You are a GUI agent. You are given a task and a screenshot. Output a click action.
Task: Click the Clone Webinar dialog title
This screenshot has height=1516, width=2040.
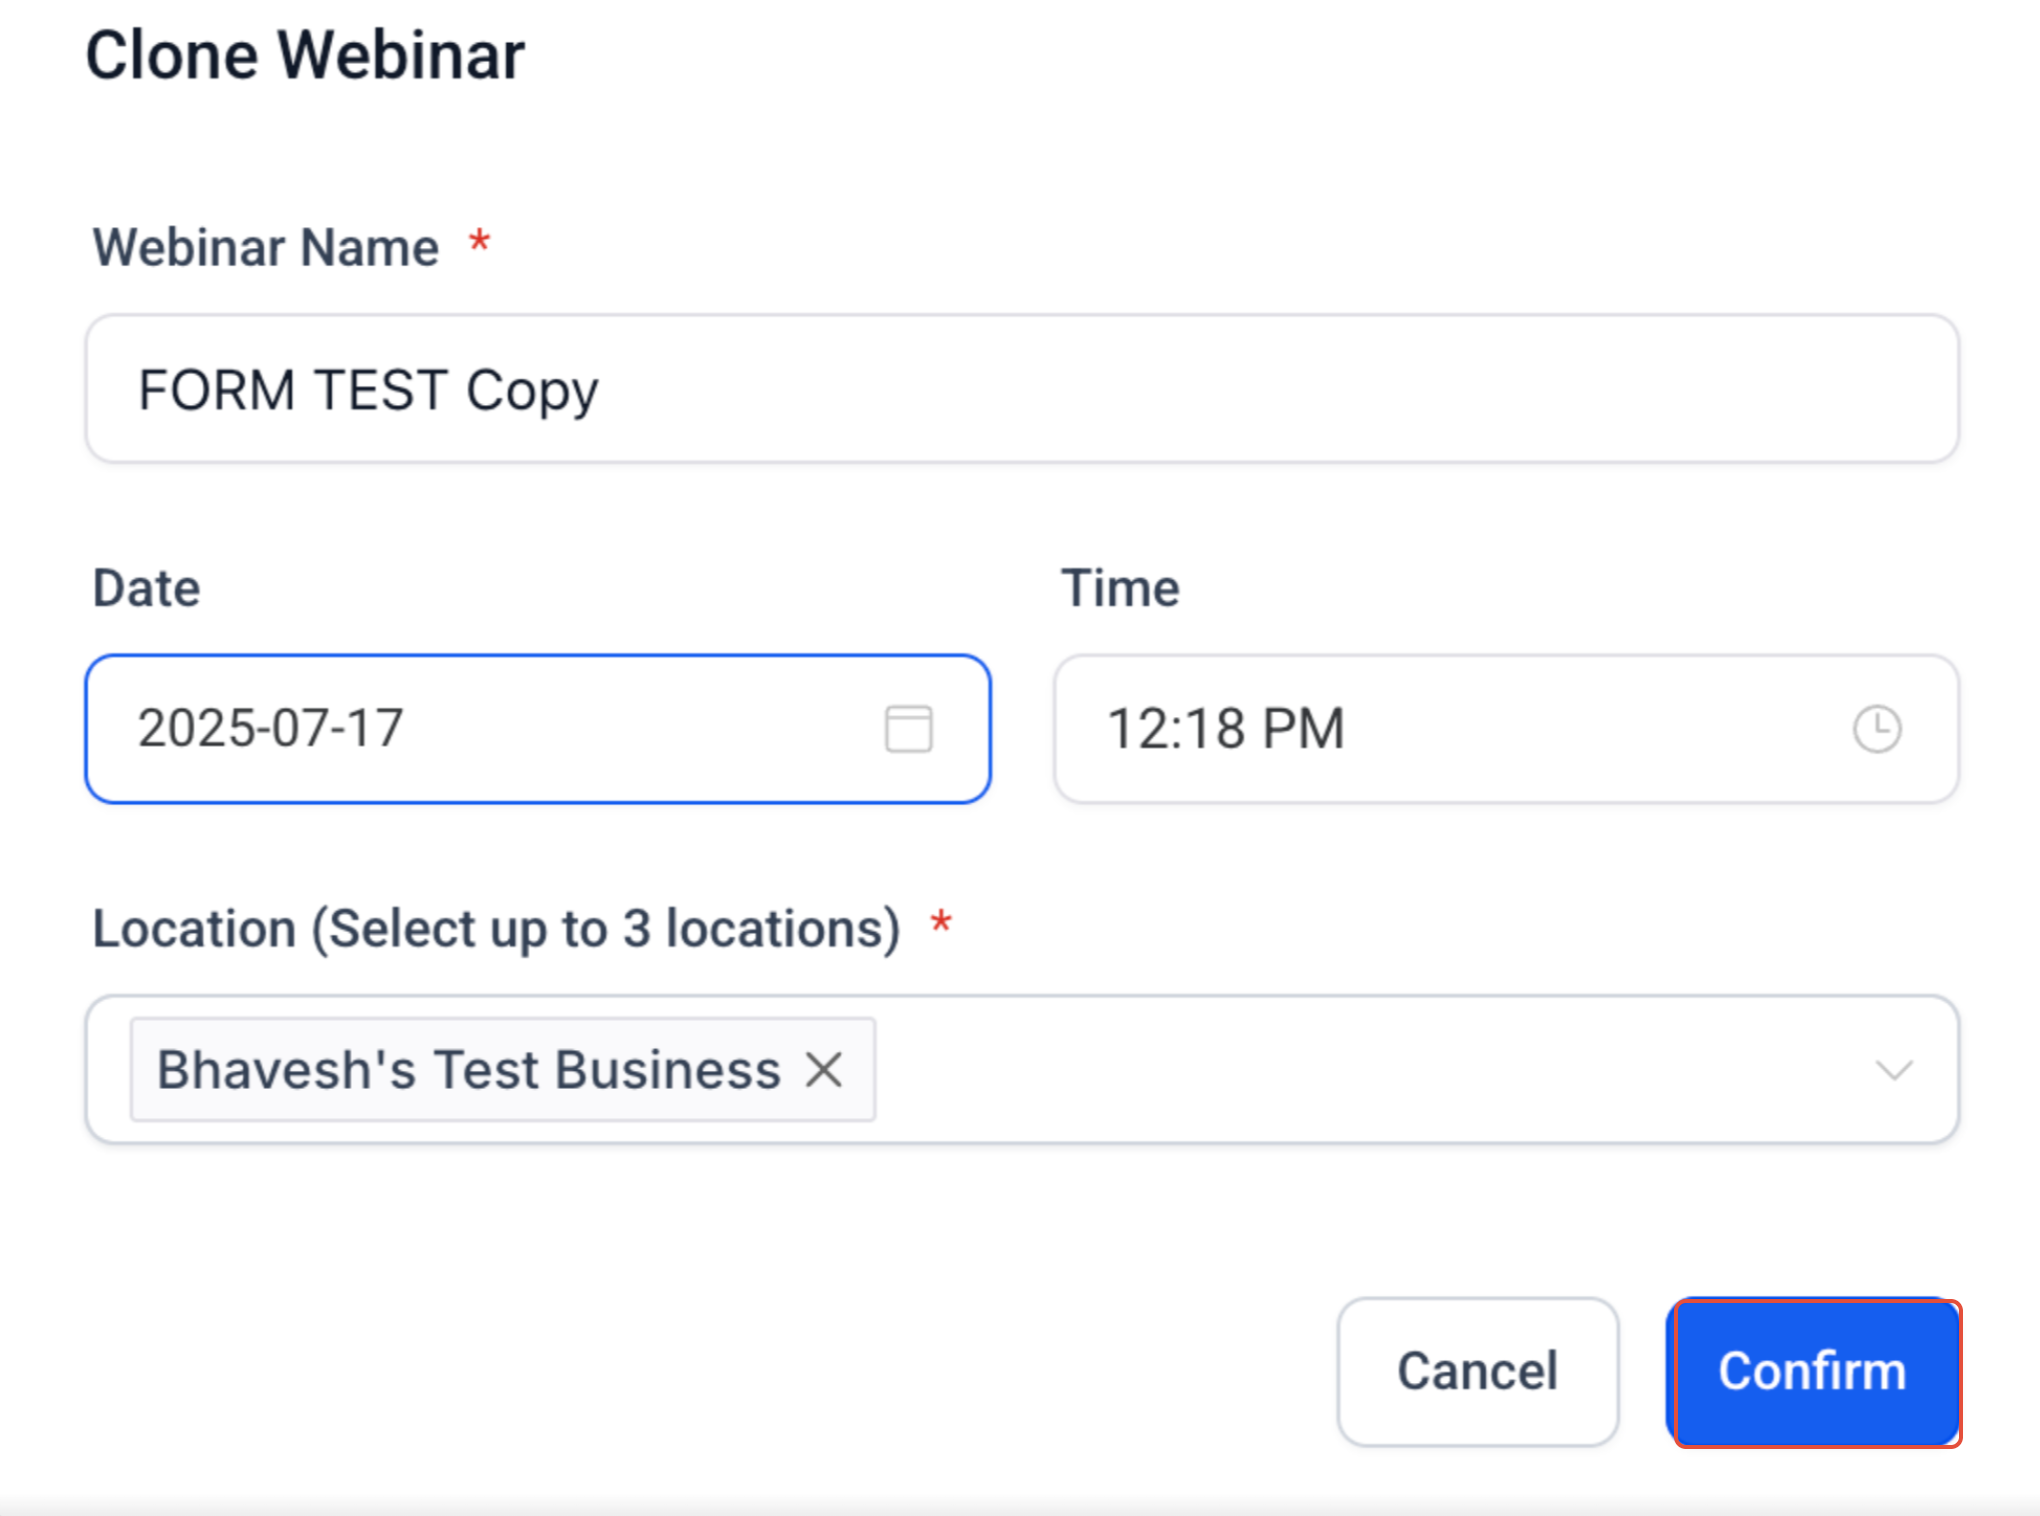point(305,55)
